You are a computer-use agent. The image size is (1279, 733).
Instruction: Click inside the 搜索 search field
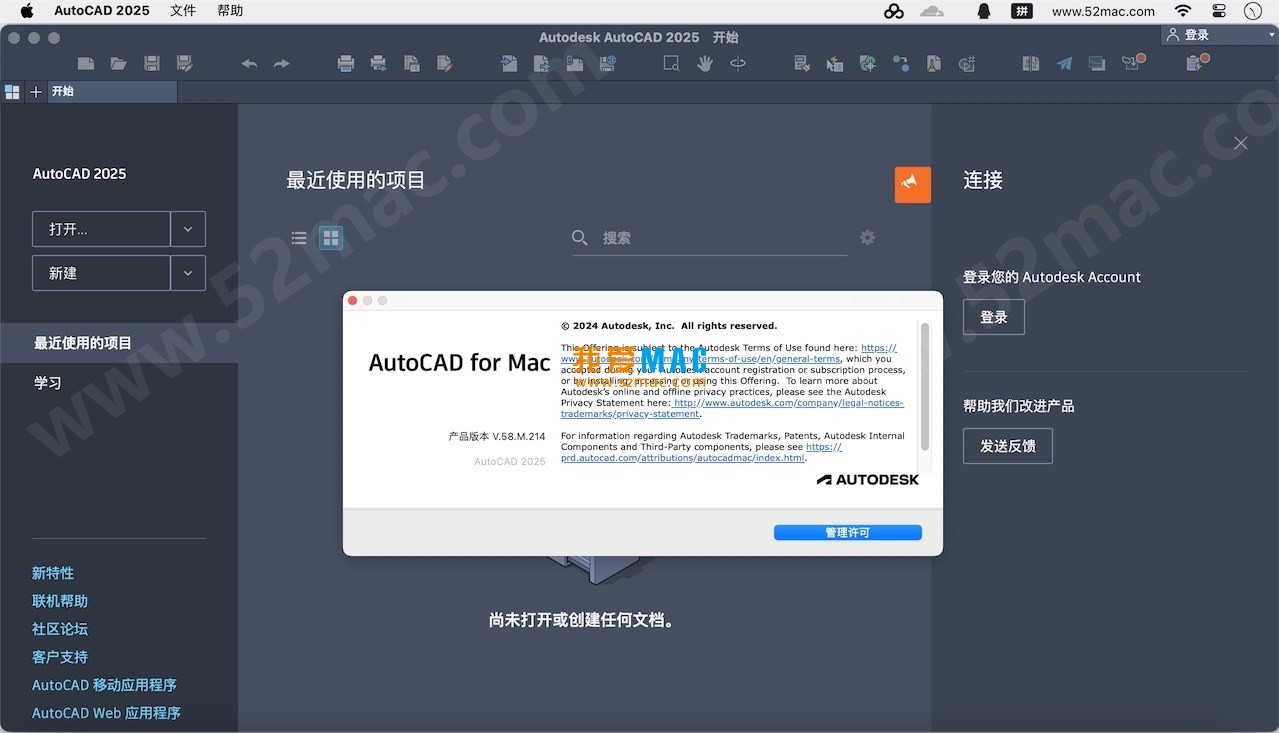click(700, 238)
